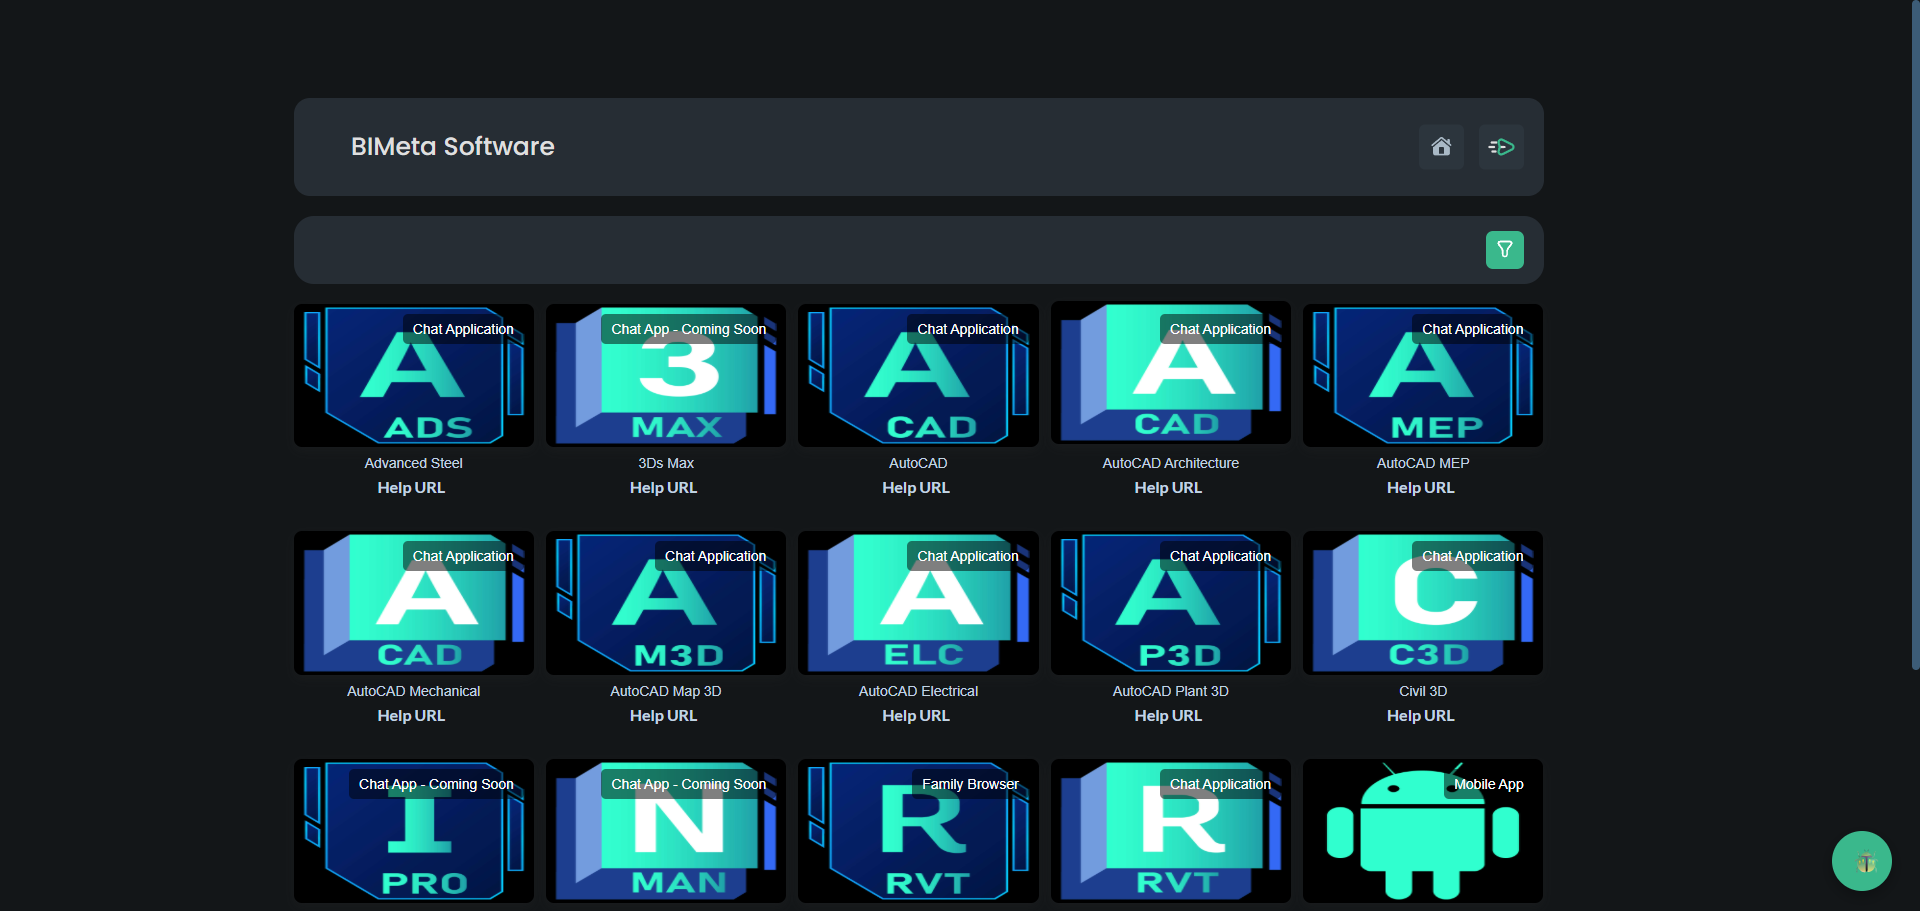Open the Navisworks MAN tile thumbnail
The image size is (1920, 911).
[665, 840]
